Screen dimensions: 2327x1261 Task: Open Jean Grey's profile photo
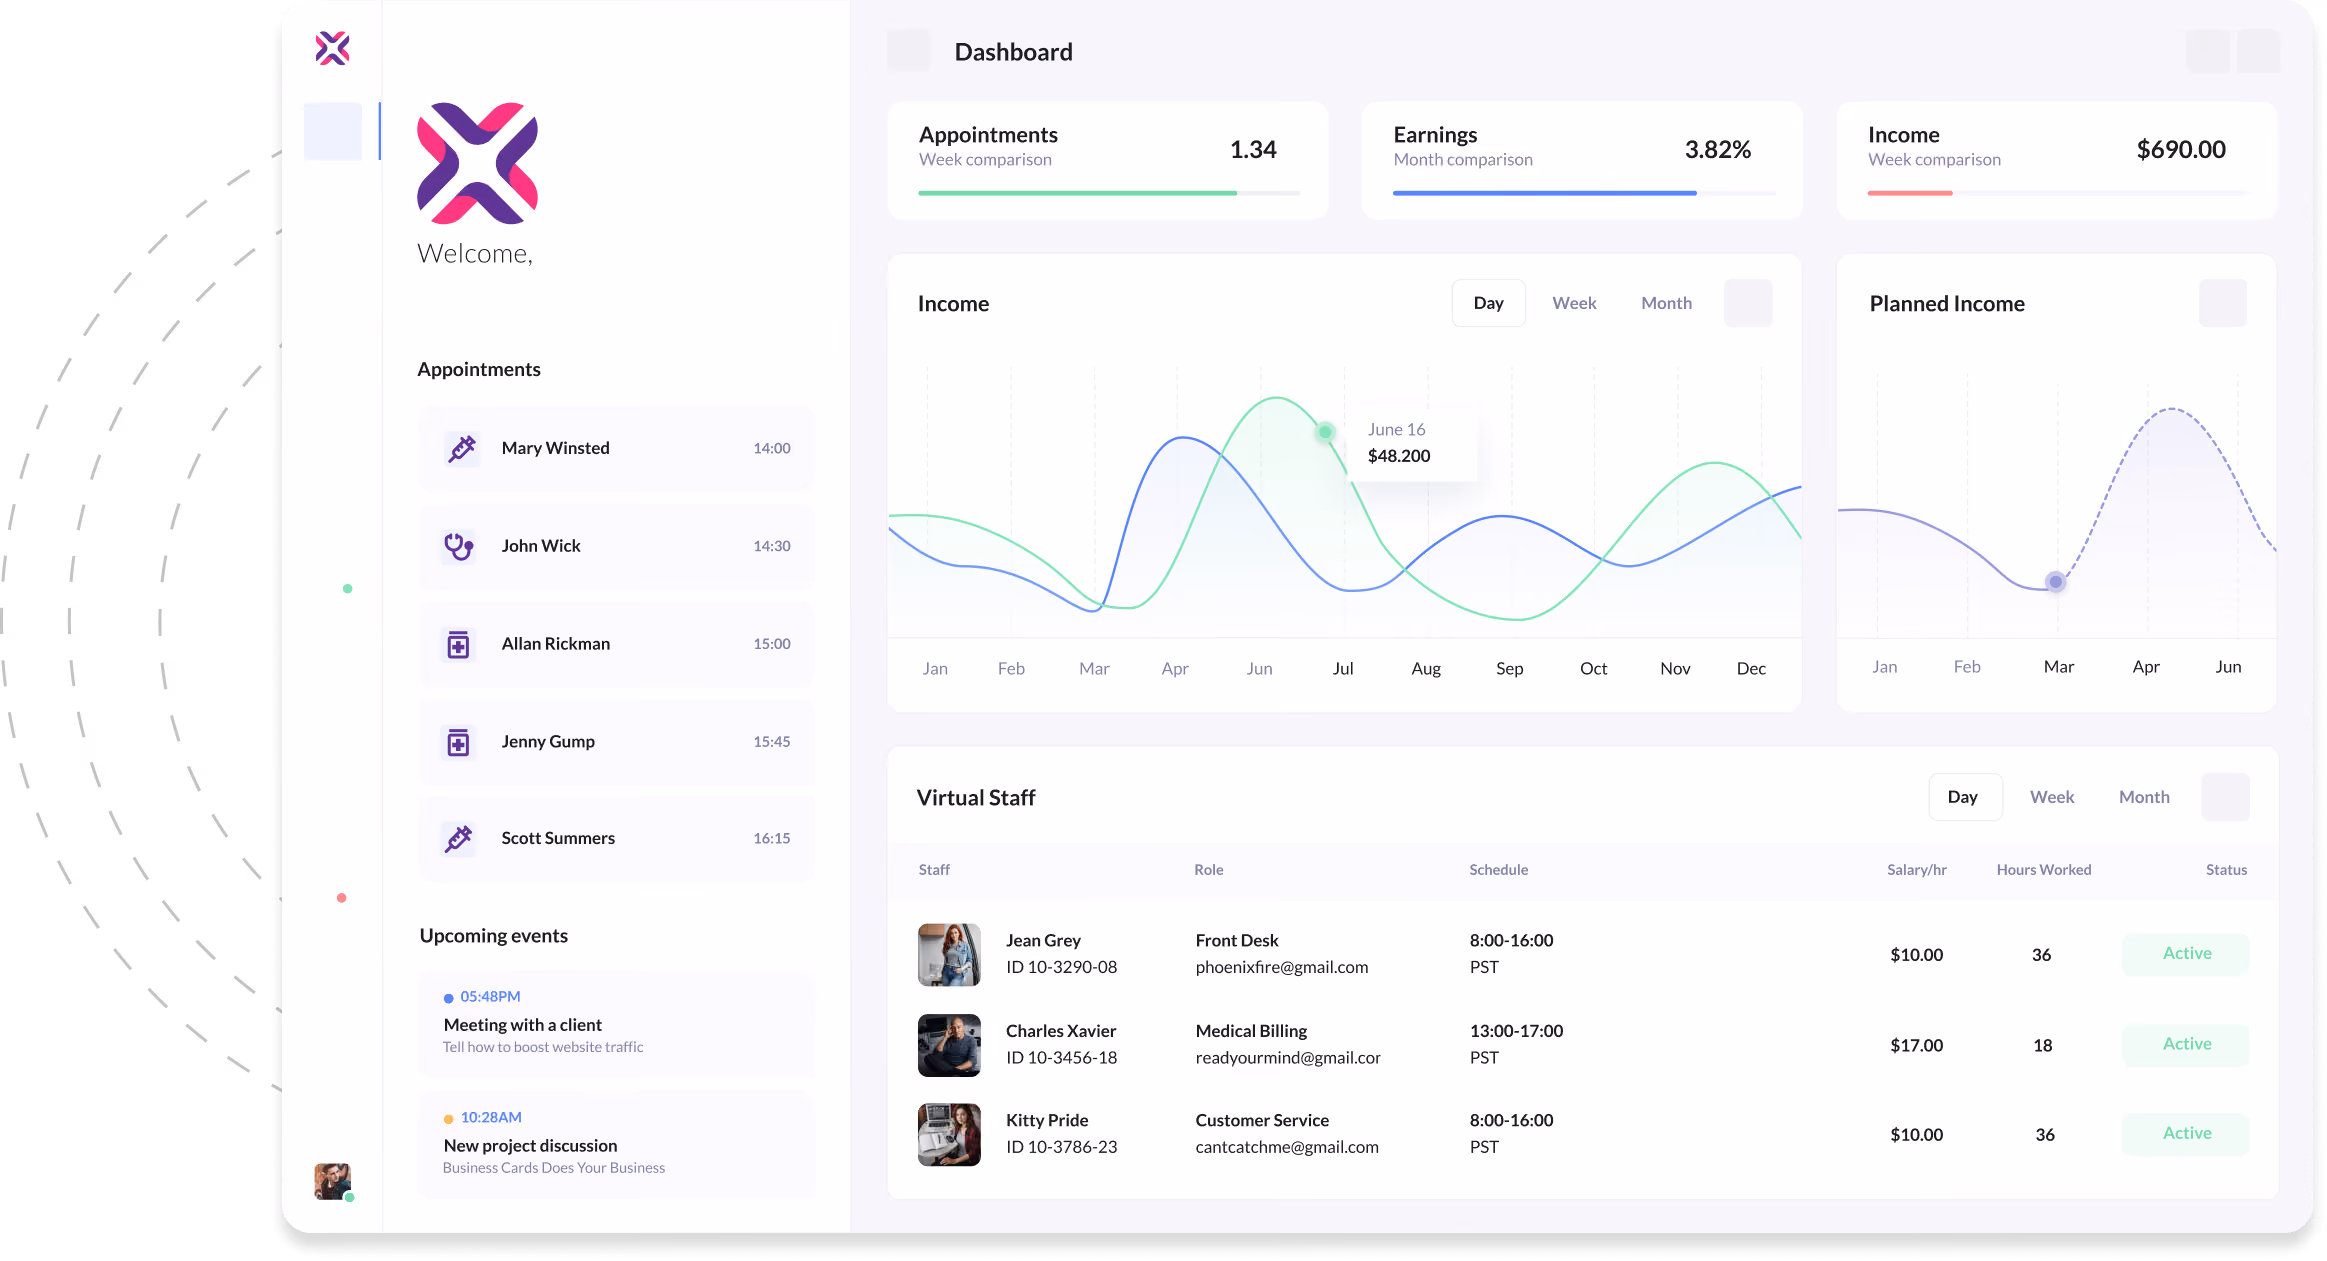coord(949,954)
